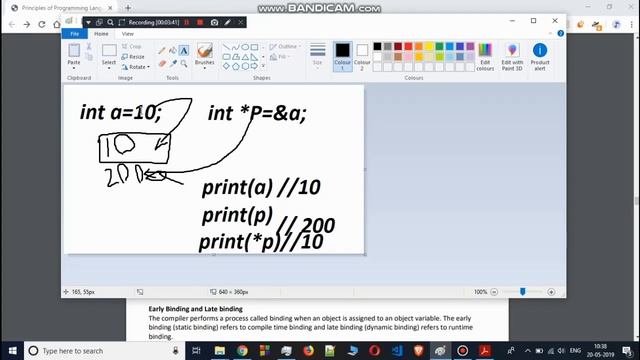Screen dimensions: 640x360
Task: Click the Resize button
Action: click(133, 57)
